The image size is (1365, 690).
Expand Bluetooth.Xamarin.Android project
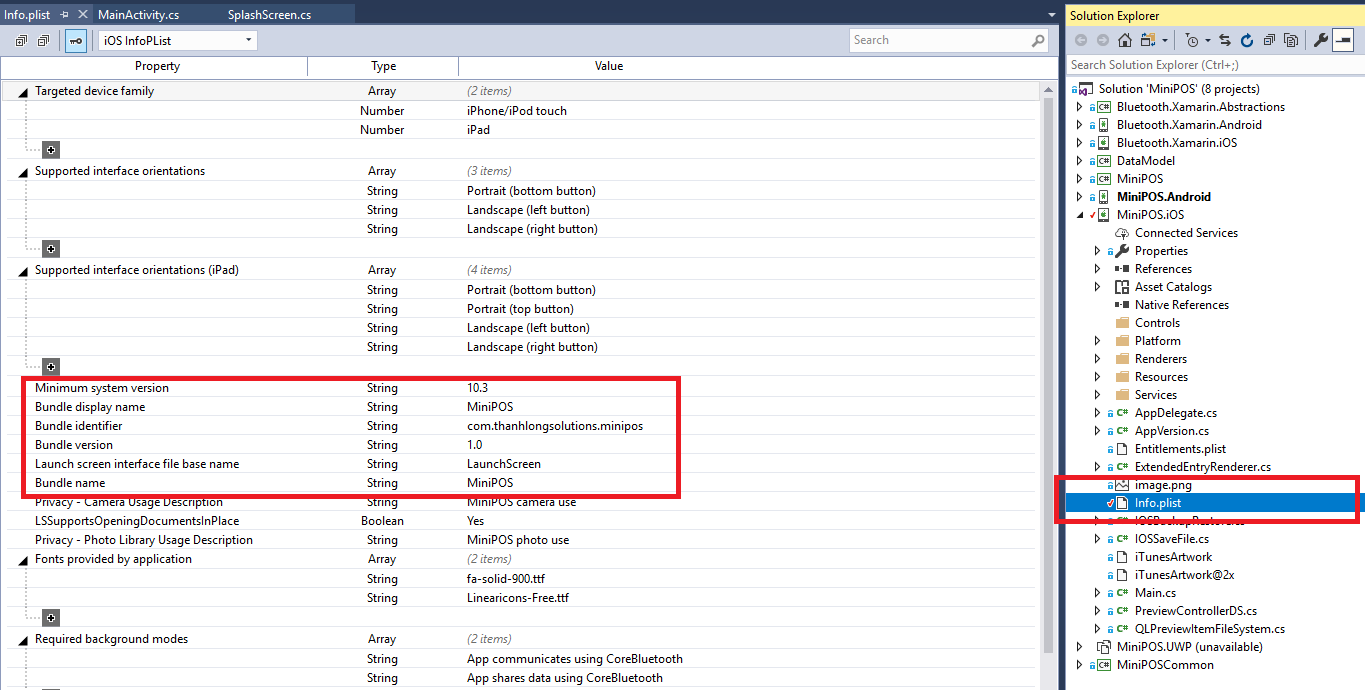pyautogui.click(x=1079, y=125)
